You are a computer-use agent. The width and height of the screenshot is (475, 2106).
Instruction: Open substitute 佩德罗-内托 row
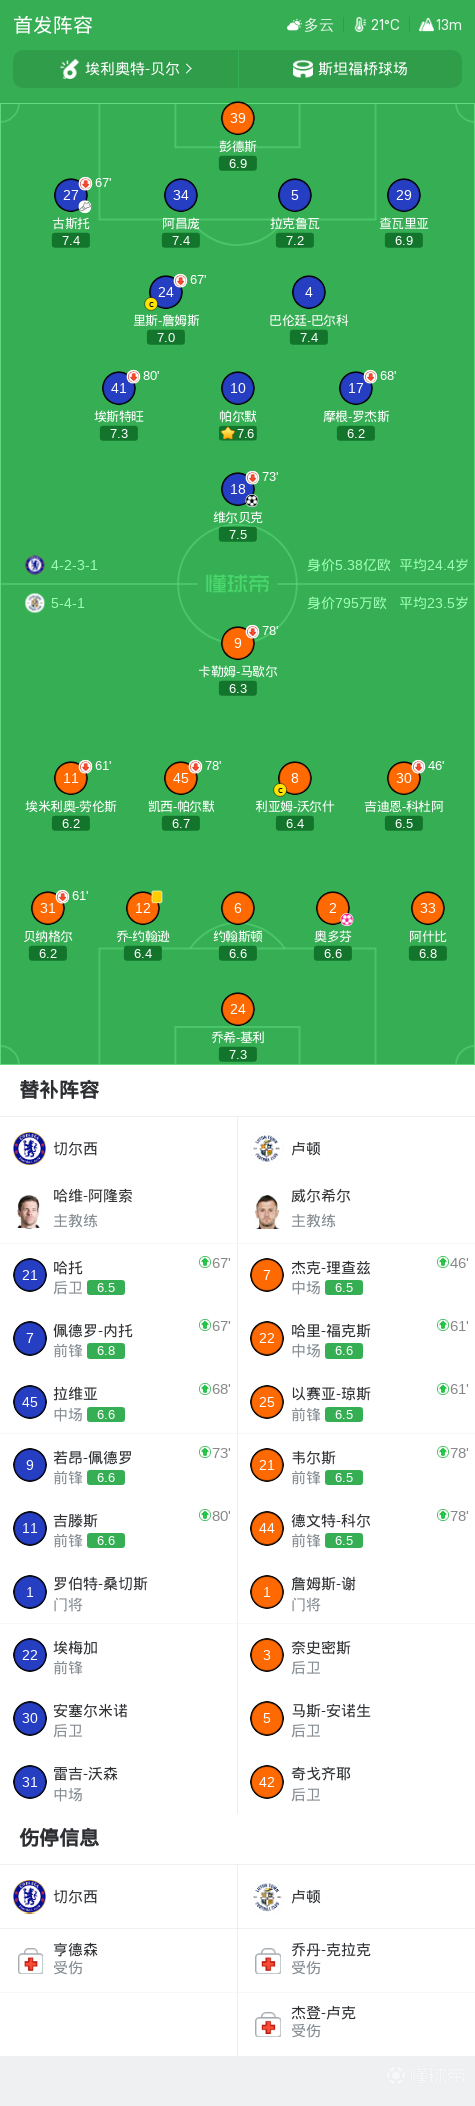pyautogui.click(x=118, y=1339)
